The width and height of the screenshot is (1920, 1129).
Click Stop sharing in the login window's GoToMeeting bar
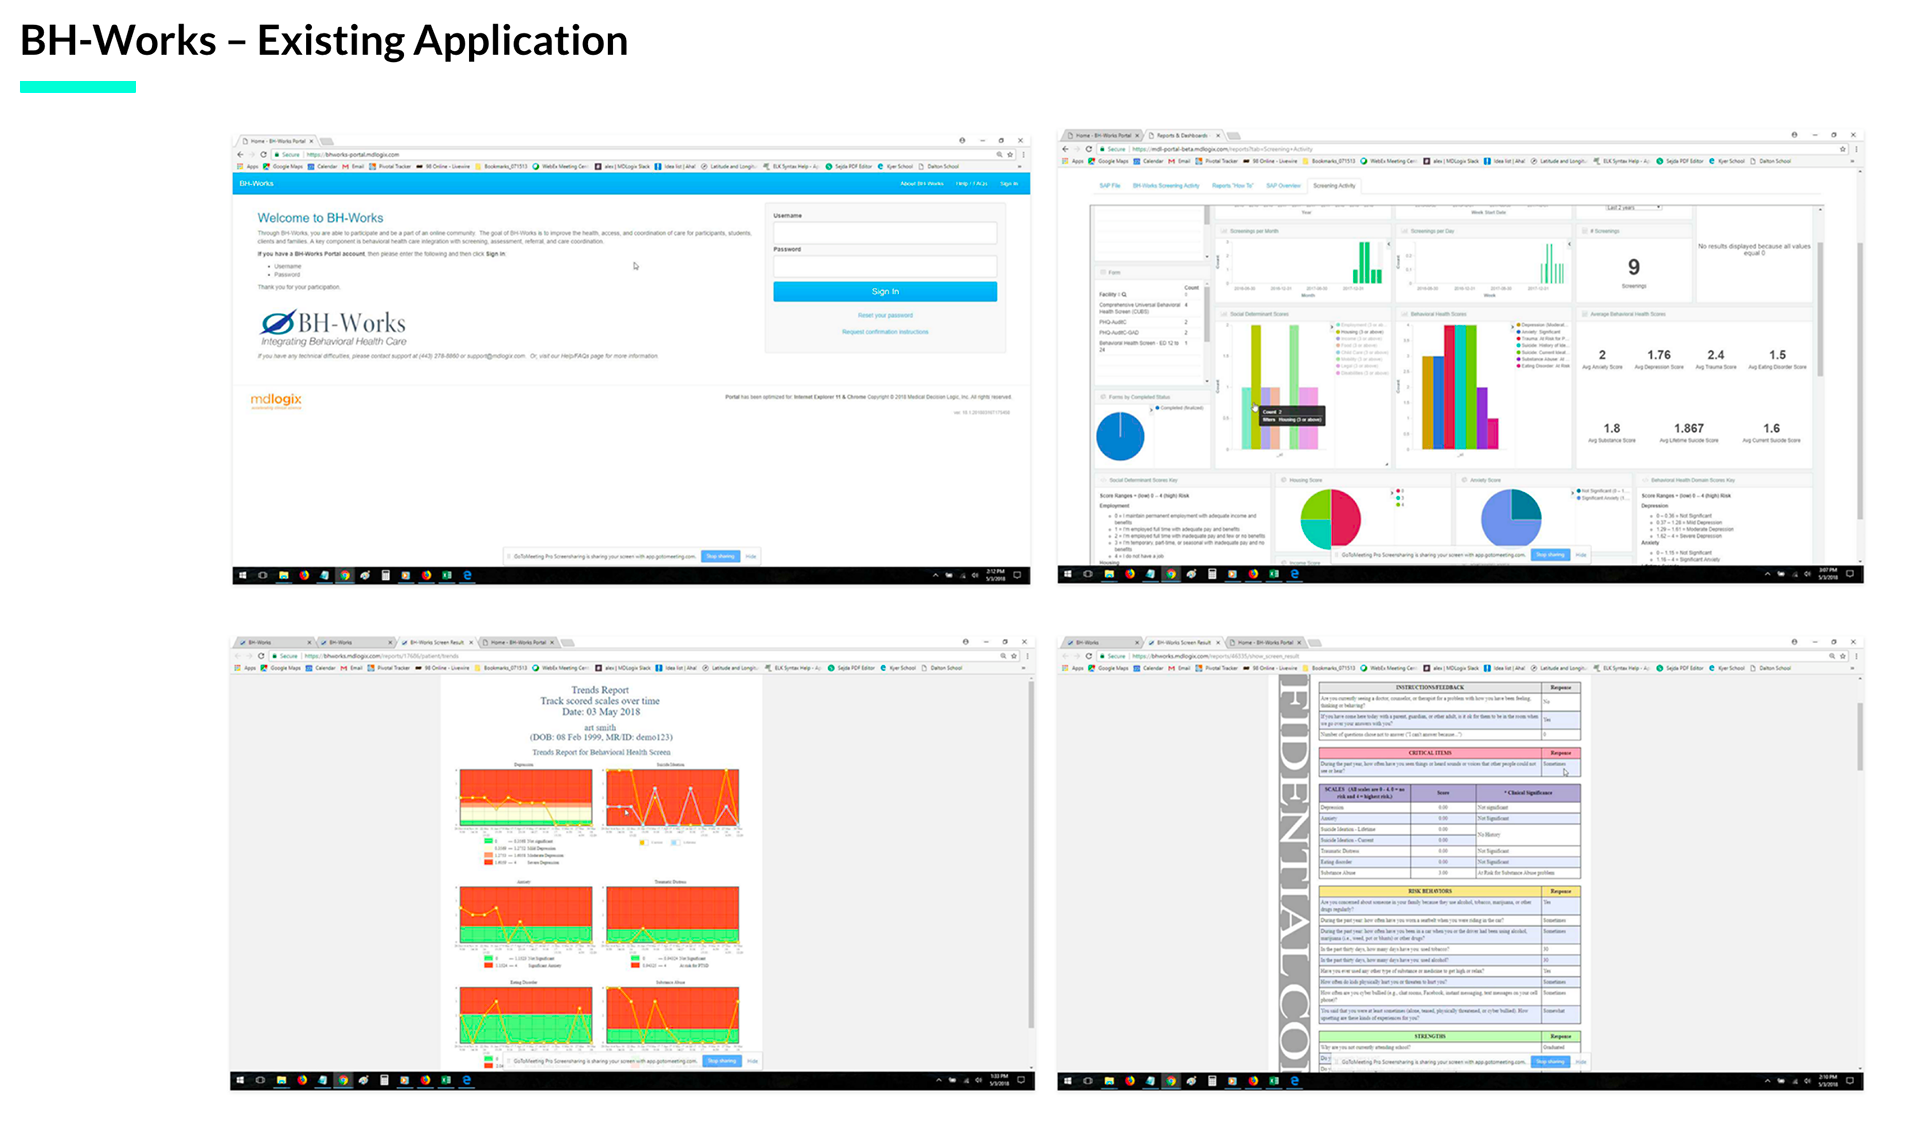[720, 556]
